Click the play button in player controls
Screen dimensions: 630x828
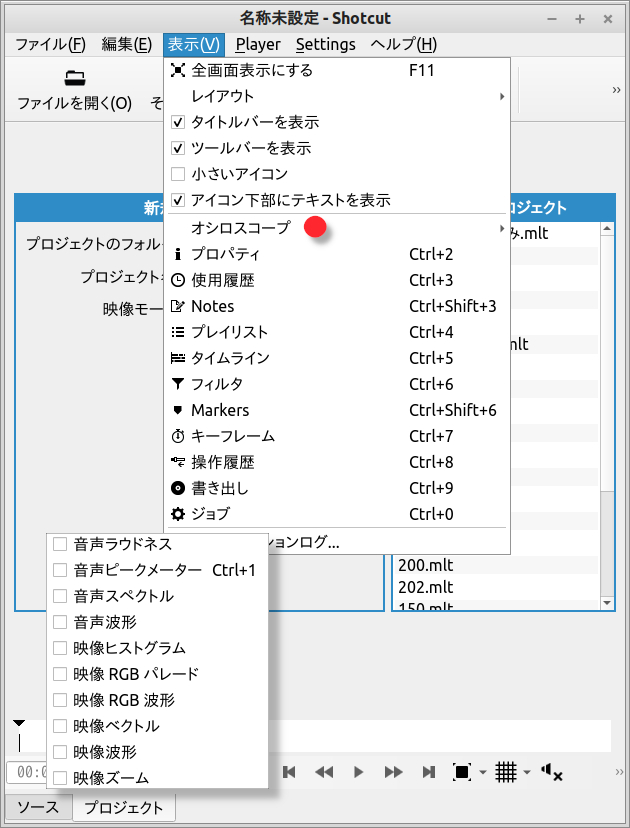click(x=358, y=772)
